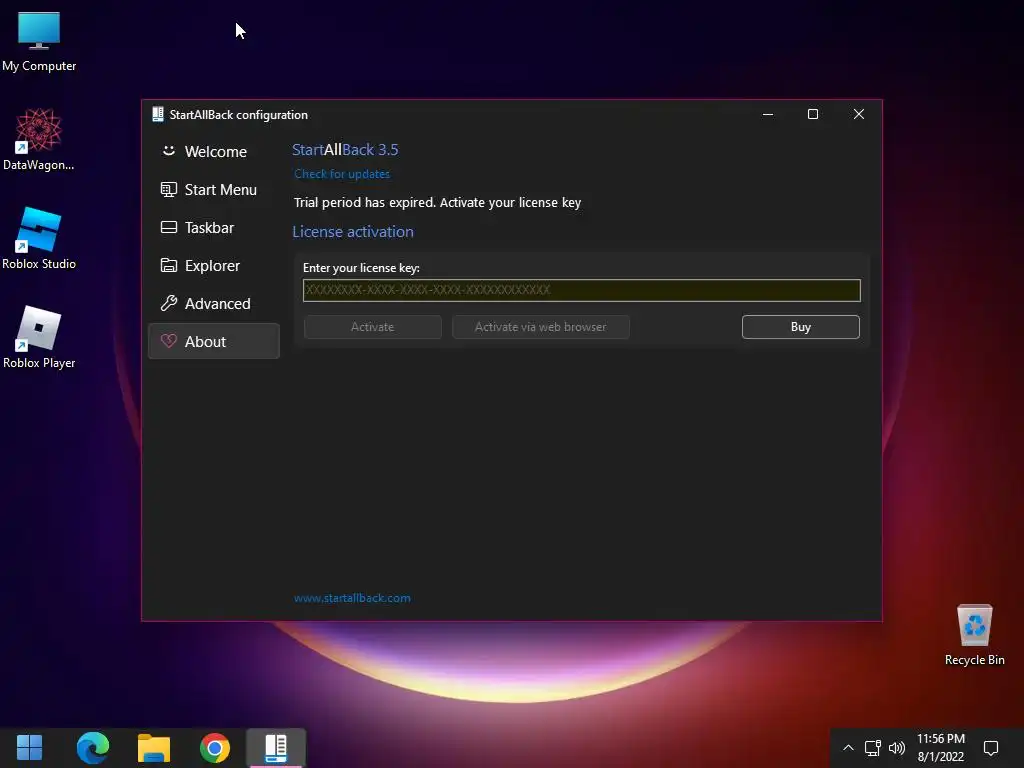Launch Microsoft Edge from the taskbar
The image size is (1024, 768).
tap(93, 748)
